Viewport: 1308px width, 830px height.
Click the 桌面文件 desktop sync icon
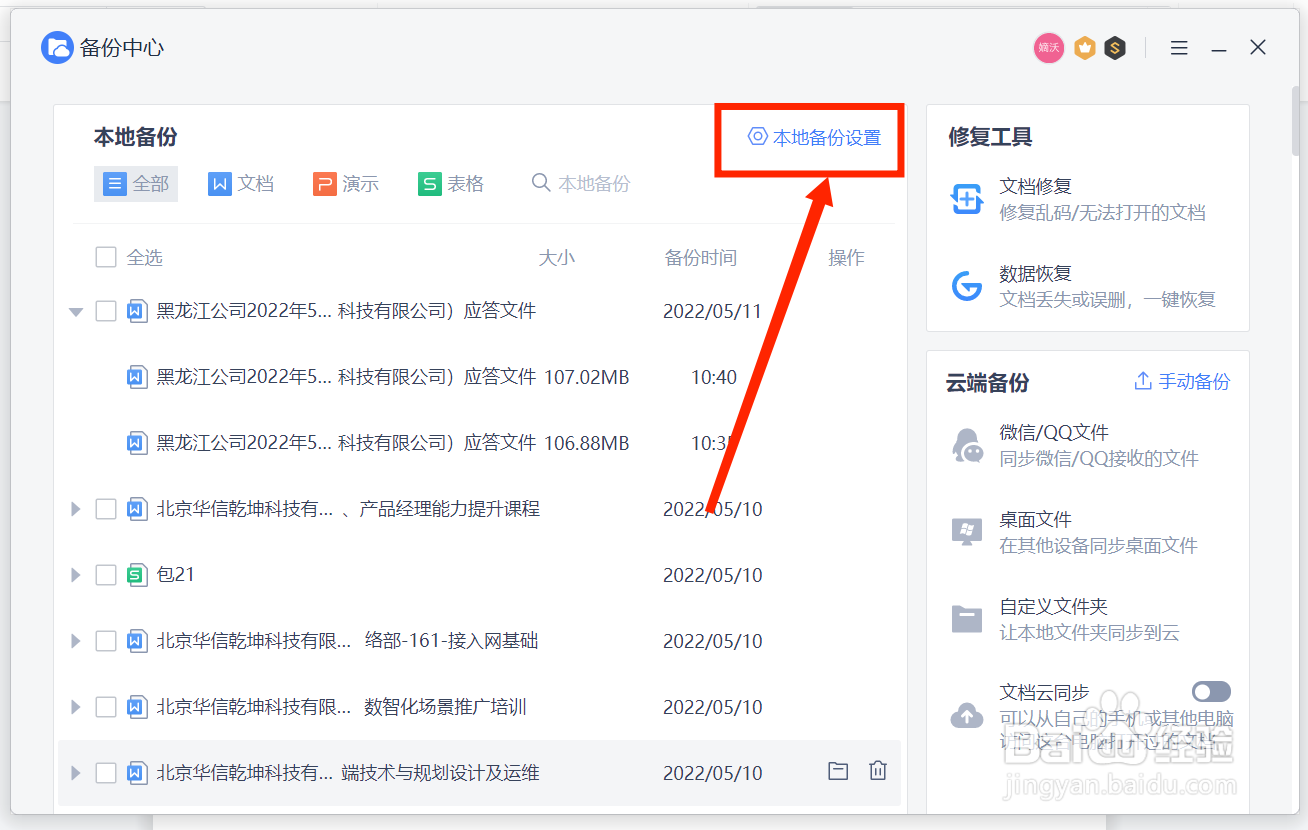(x=966, y=531)
